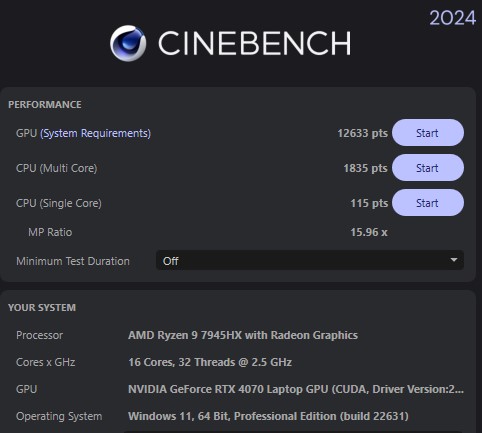
Task: Click the Minimum Test Duration label
Action: pyautogui.click(x=73, y=261)
